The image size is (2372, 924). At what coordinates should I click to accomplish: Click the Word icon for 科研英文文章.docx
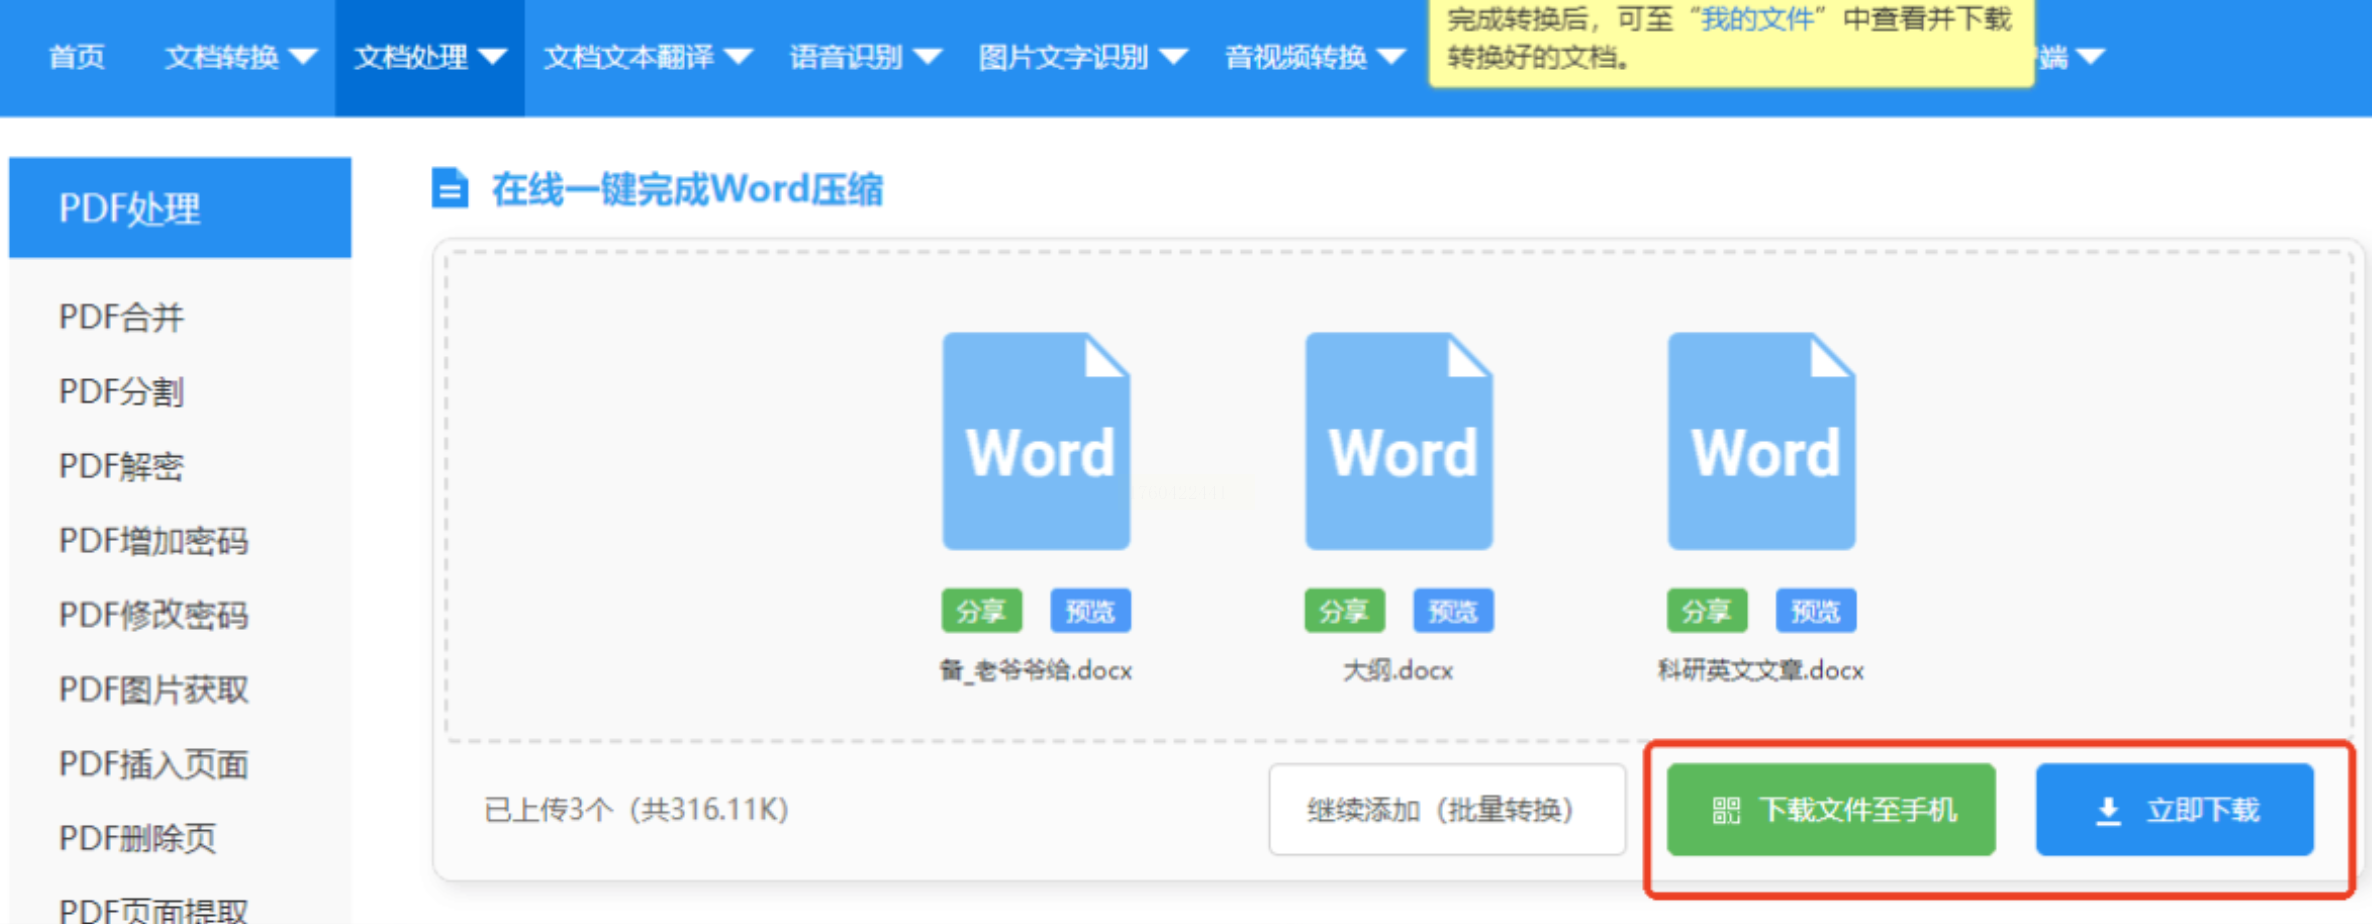coord(1761,441)
